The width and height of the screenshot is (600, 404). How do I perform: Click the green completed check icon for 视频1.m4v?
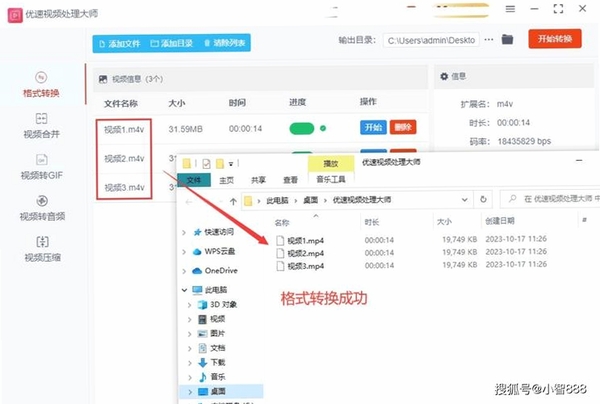tap(323, 129)
